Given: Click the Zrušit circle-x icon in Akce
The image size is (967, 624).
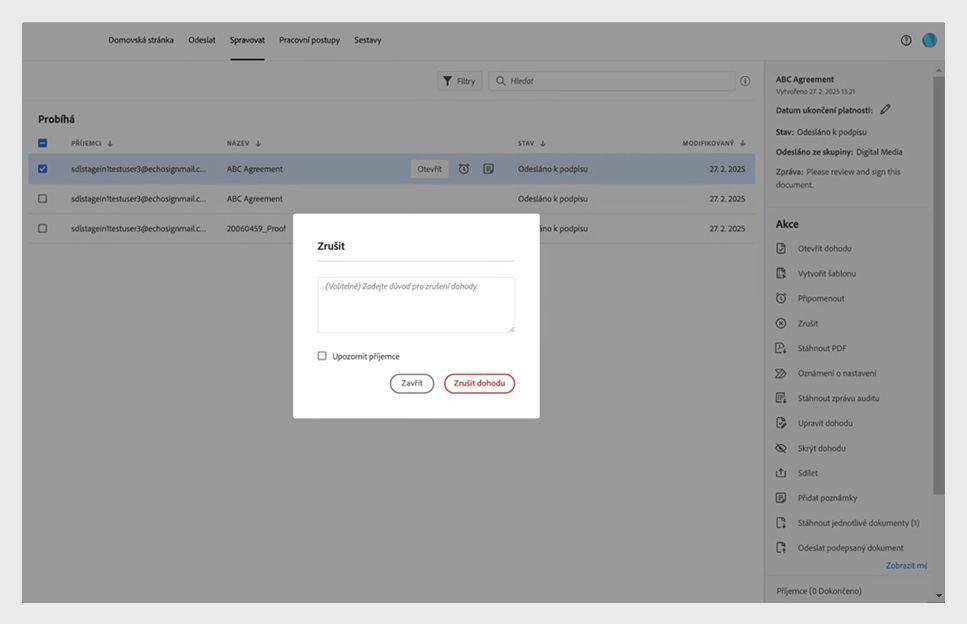Looking at the screenshot, I should click(x=781, y=323).
